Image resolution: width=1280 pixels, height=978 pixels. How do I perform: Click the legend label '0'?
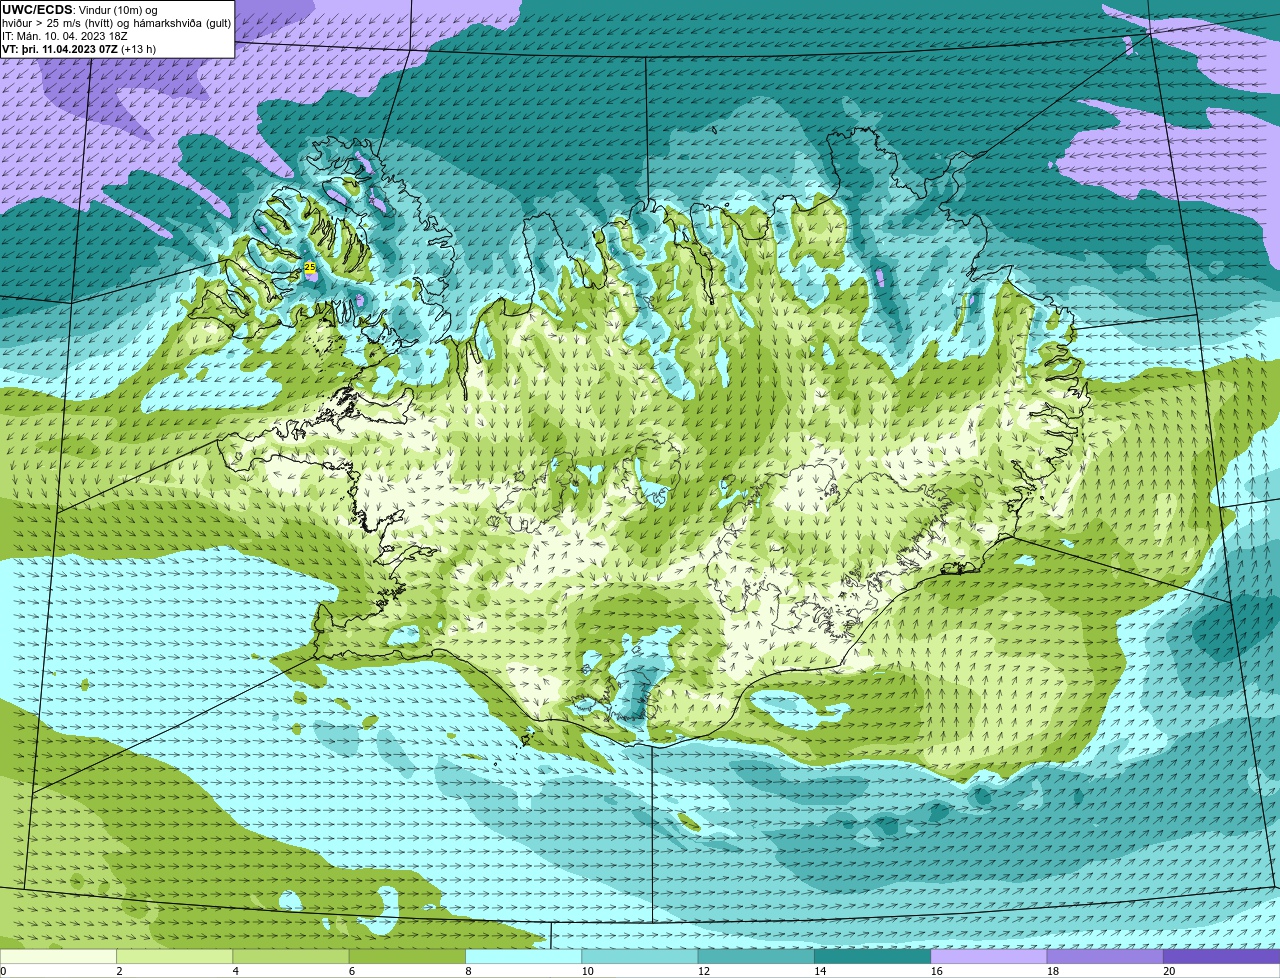(3, 971)
